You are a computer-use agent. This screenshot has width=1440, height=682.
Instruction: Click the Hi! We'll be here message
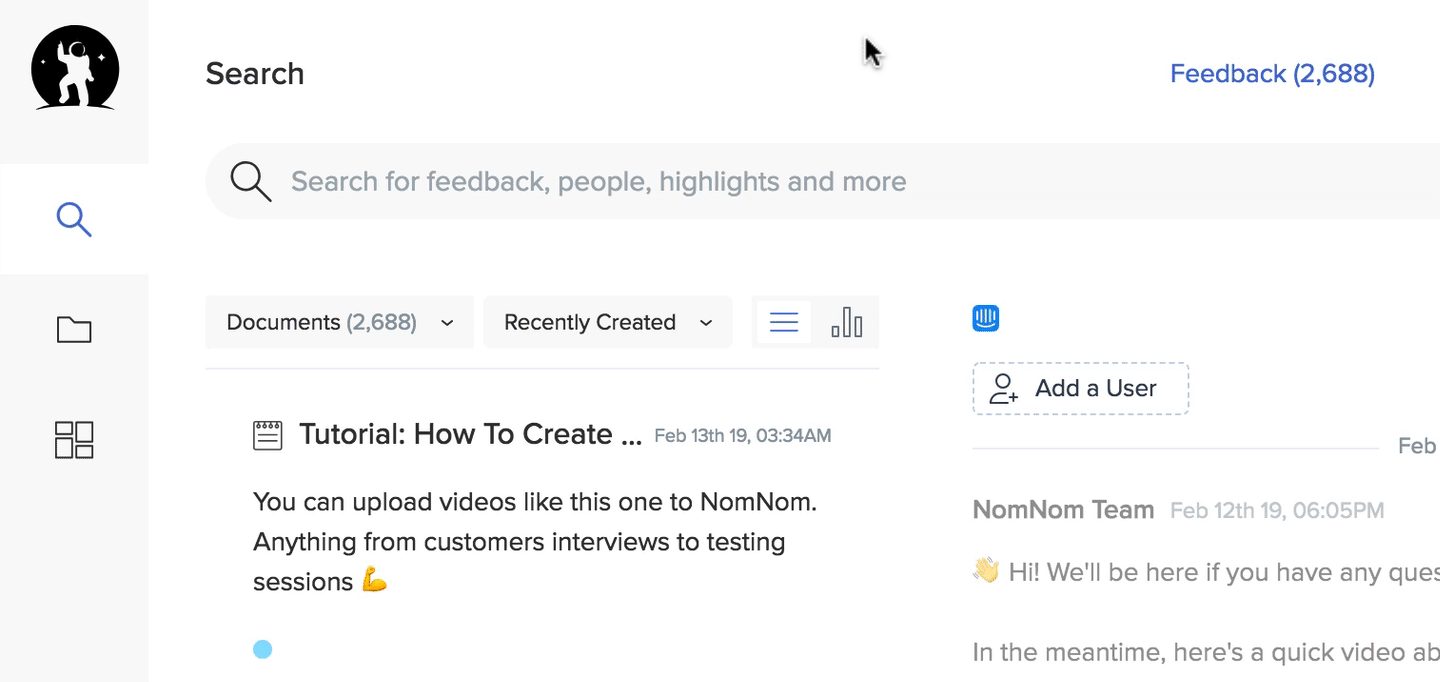pyautogui.click(x=1206, y=572)
